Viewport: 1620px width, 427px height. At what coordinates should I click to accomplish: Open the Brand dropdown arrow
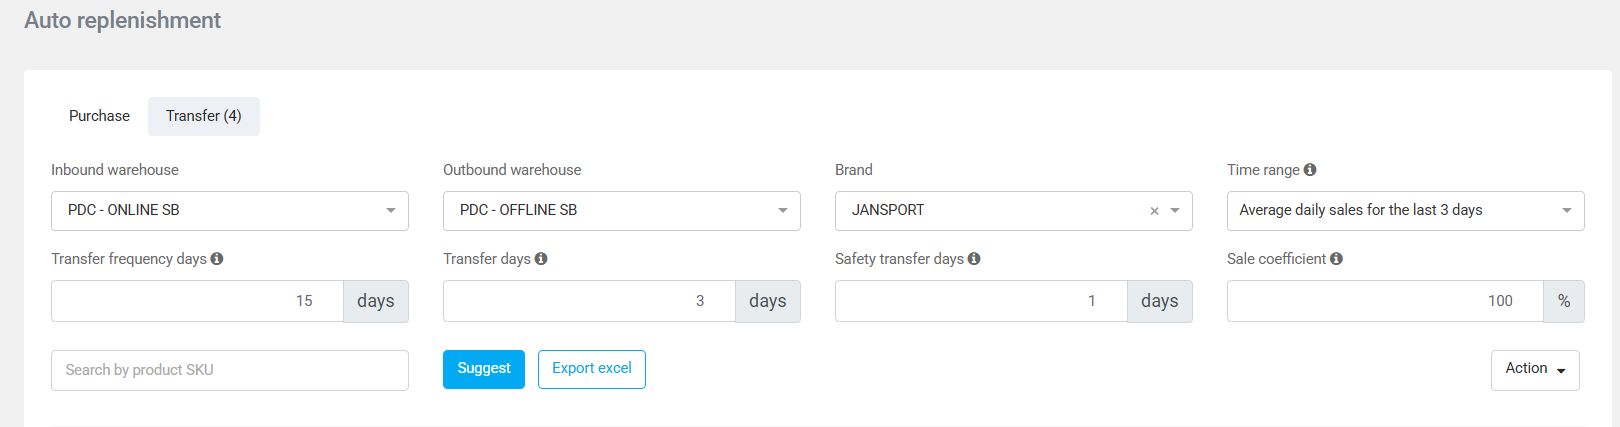tap(1175, 211)
